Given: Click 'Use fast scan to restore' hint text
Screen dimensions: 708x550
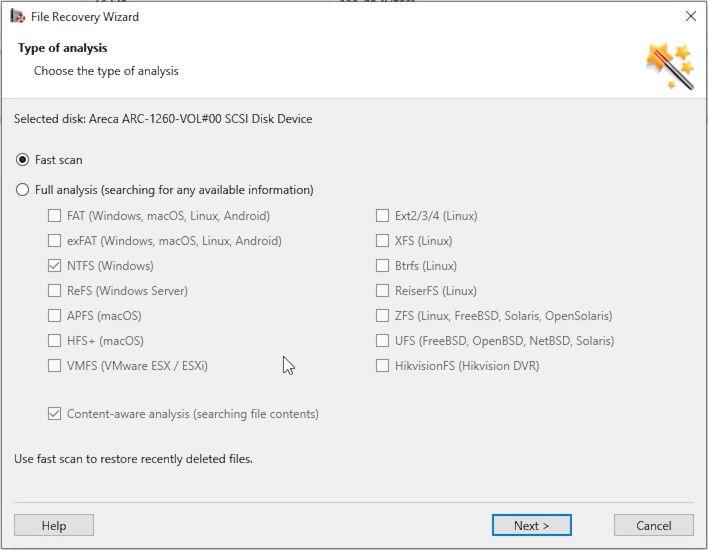Looking at the screenshot, I should (x=133, y=459).
